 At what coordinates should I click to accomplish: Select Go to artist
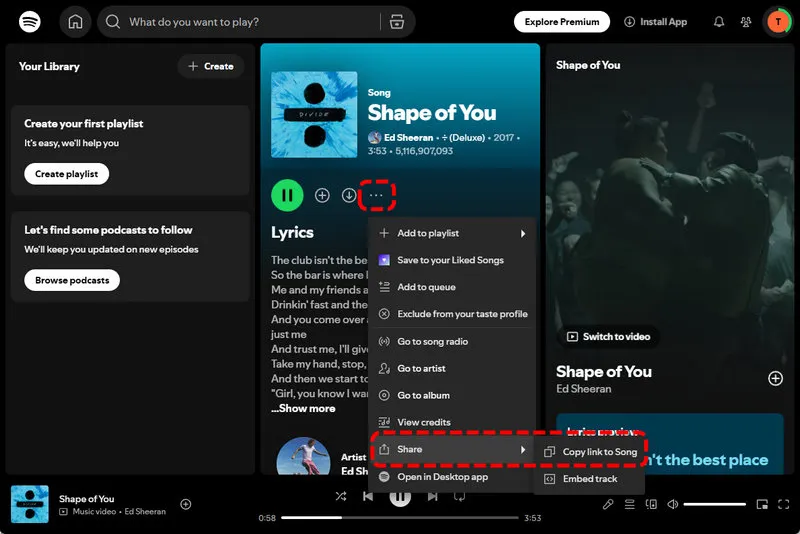coord(452,368)
